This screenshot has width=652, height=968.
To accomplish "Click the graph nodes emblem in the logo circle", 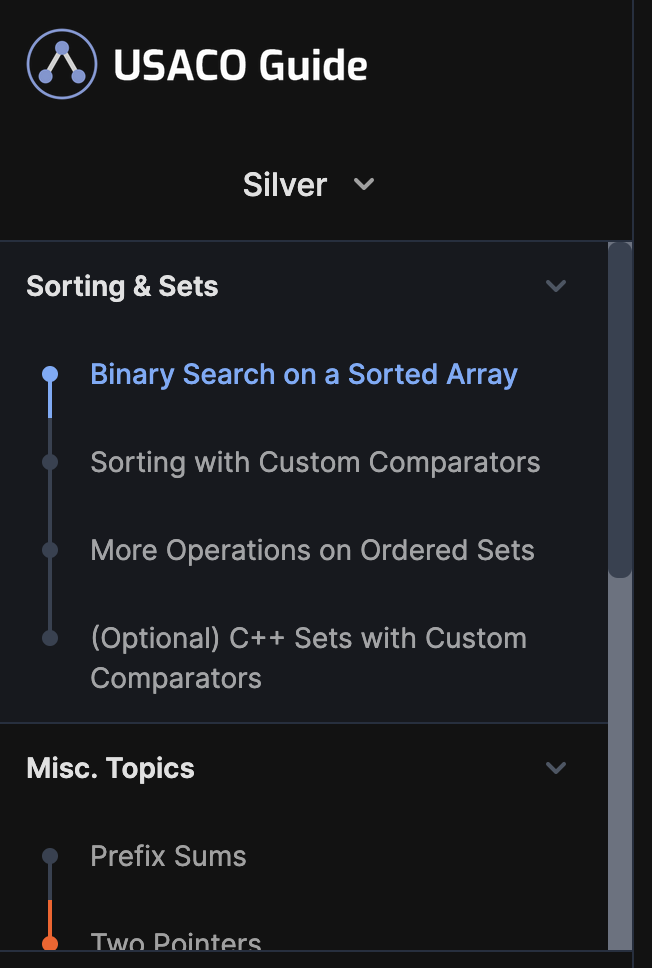I will tap(62, 63).
